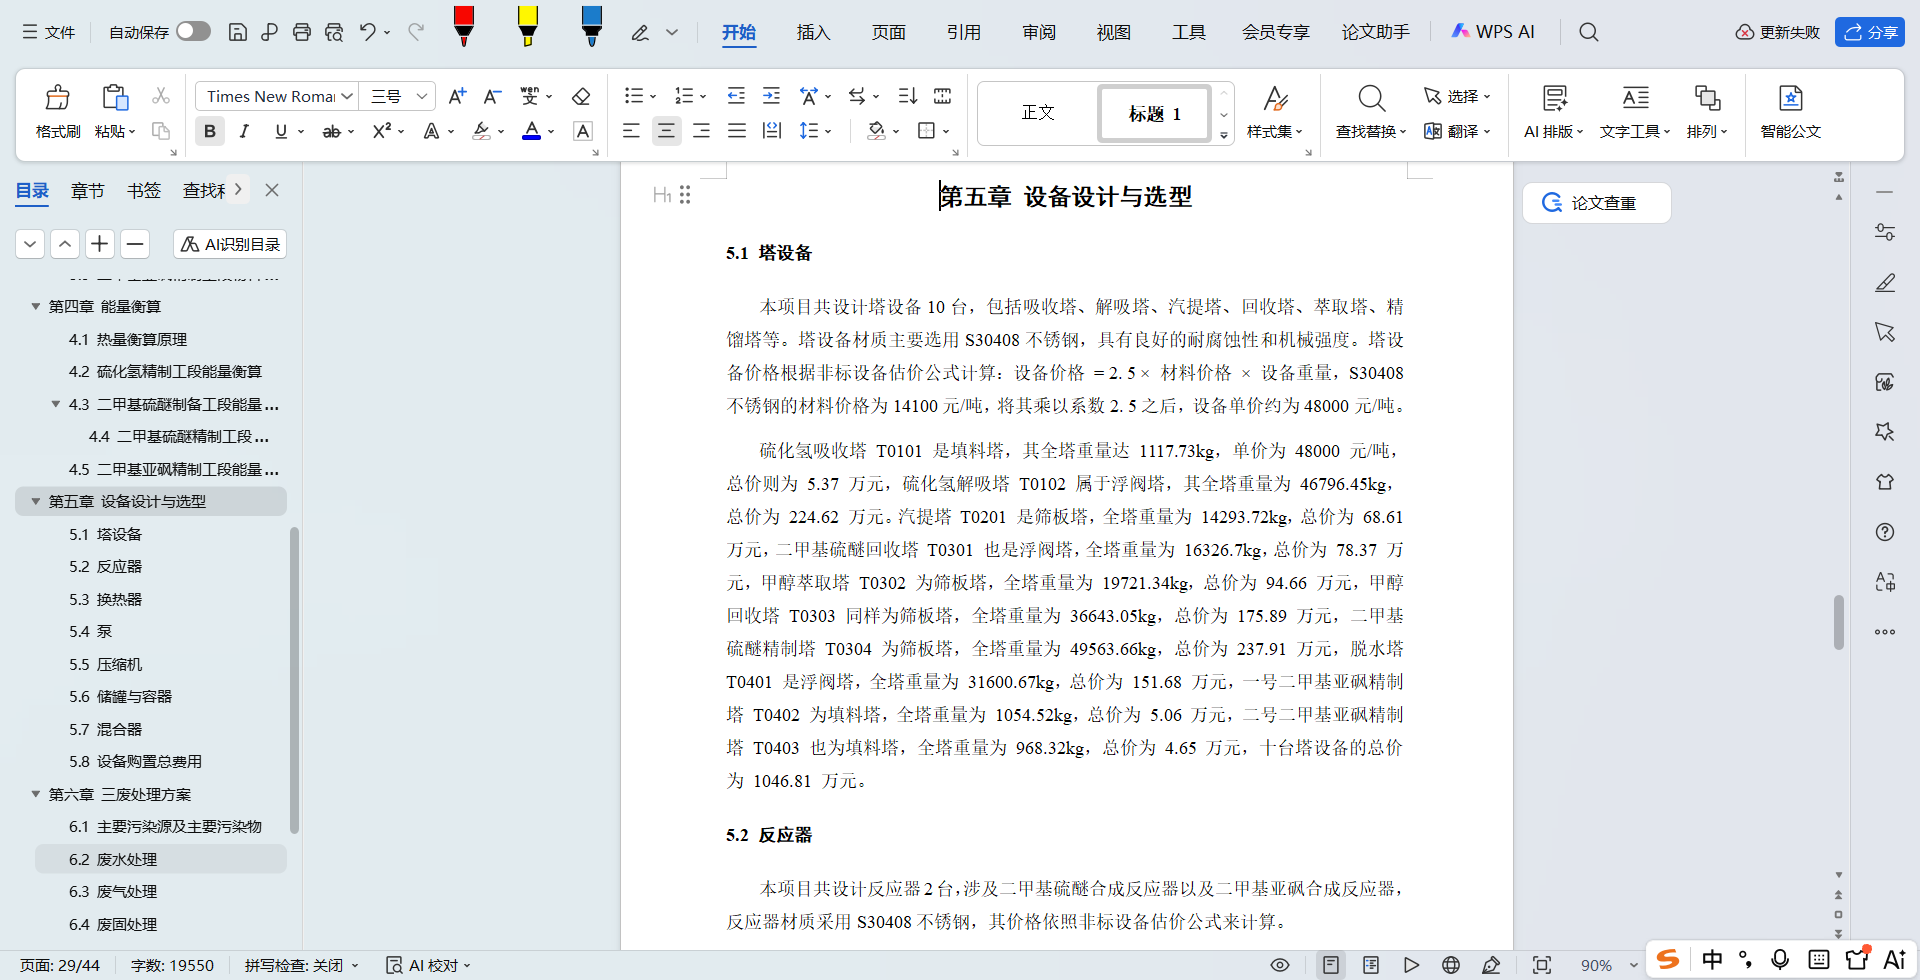Screen dimensions: 1920x980
Task: Open the bullet list dropdown arrow
Action: coord(653,97)
